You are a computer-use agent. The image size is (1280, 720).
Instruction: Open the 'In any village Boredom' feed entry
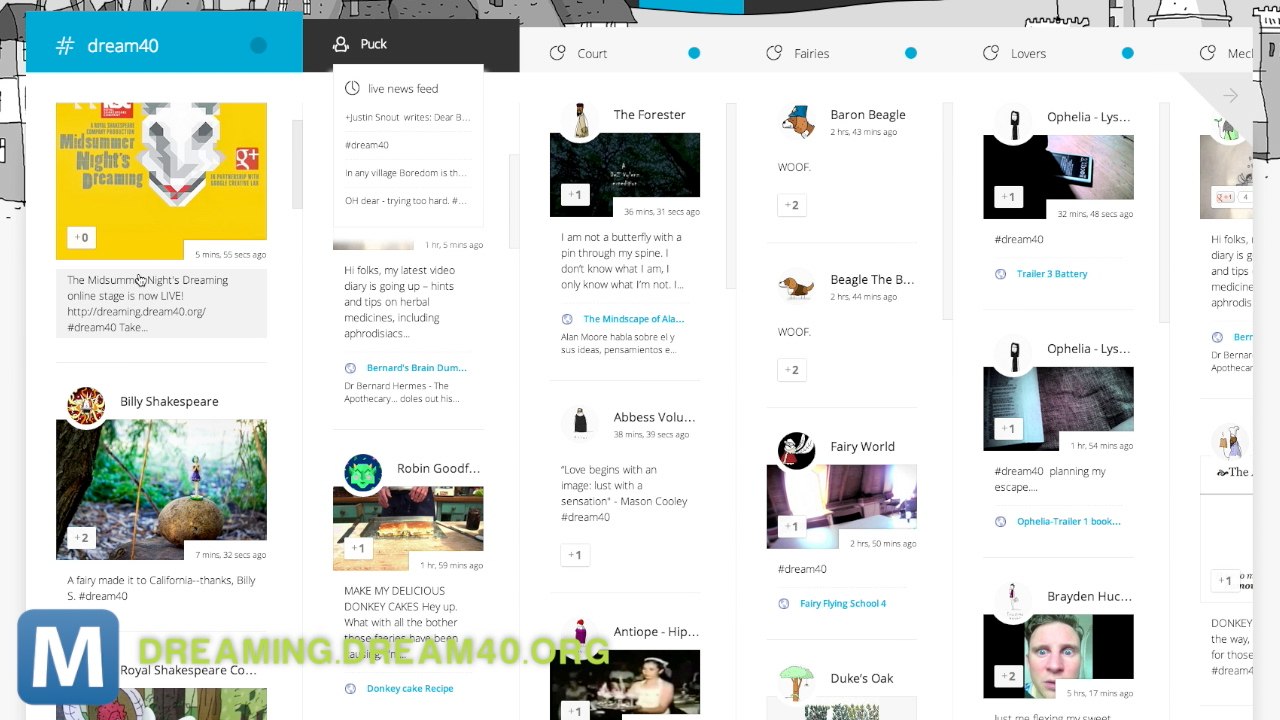(x=406, y=173)
